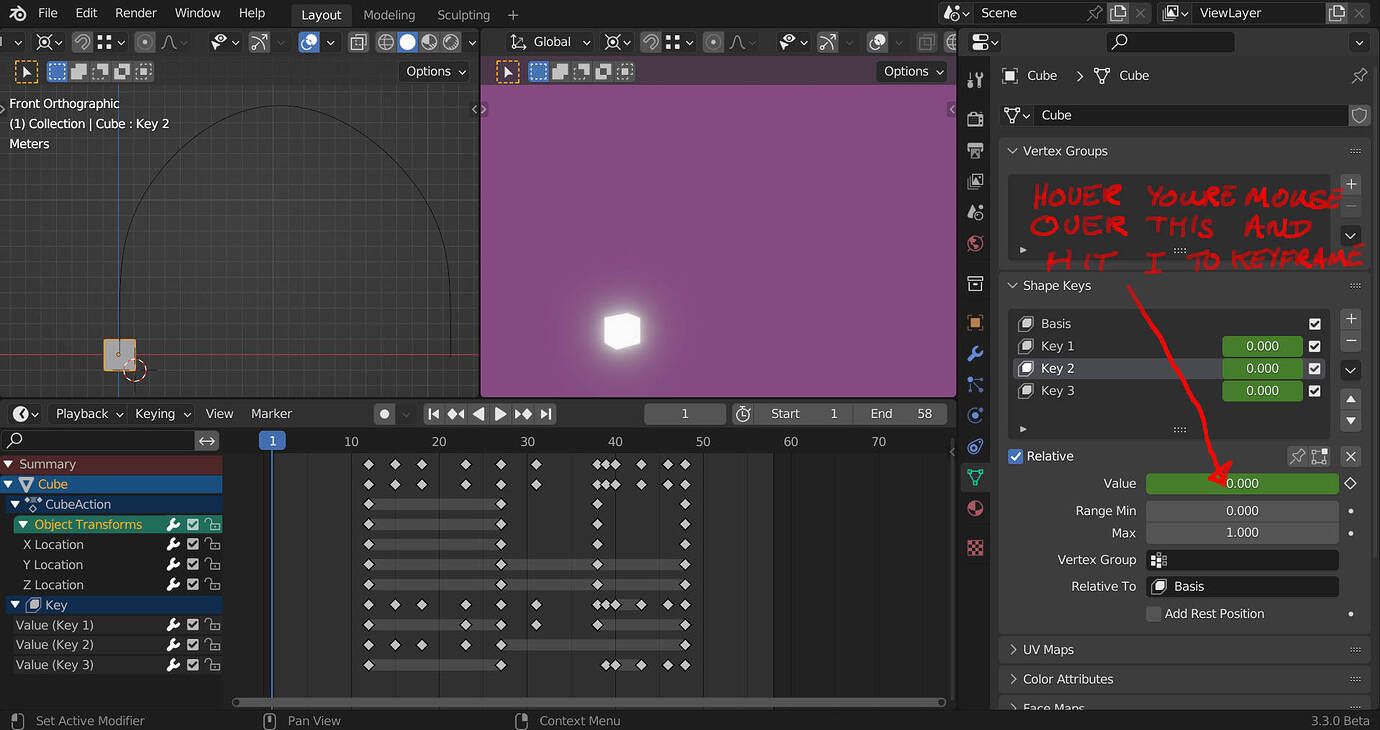The width and height of the screenshot is (1380, 730).
Task: Open the Playback dropdown in the timeline
Action: coord(89,414)
